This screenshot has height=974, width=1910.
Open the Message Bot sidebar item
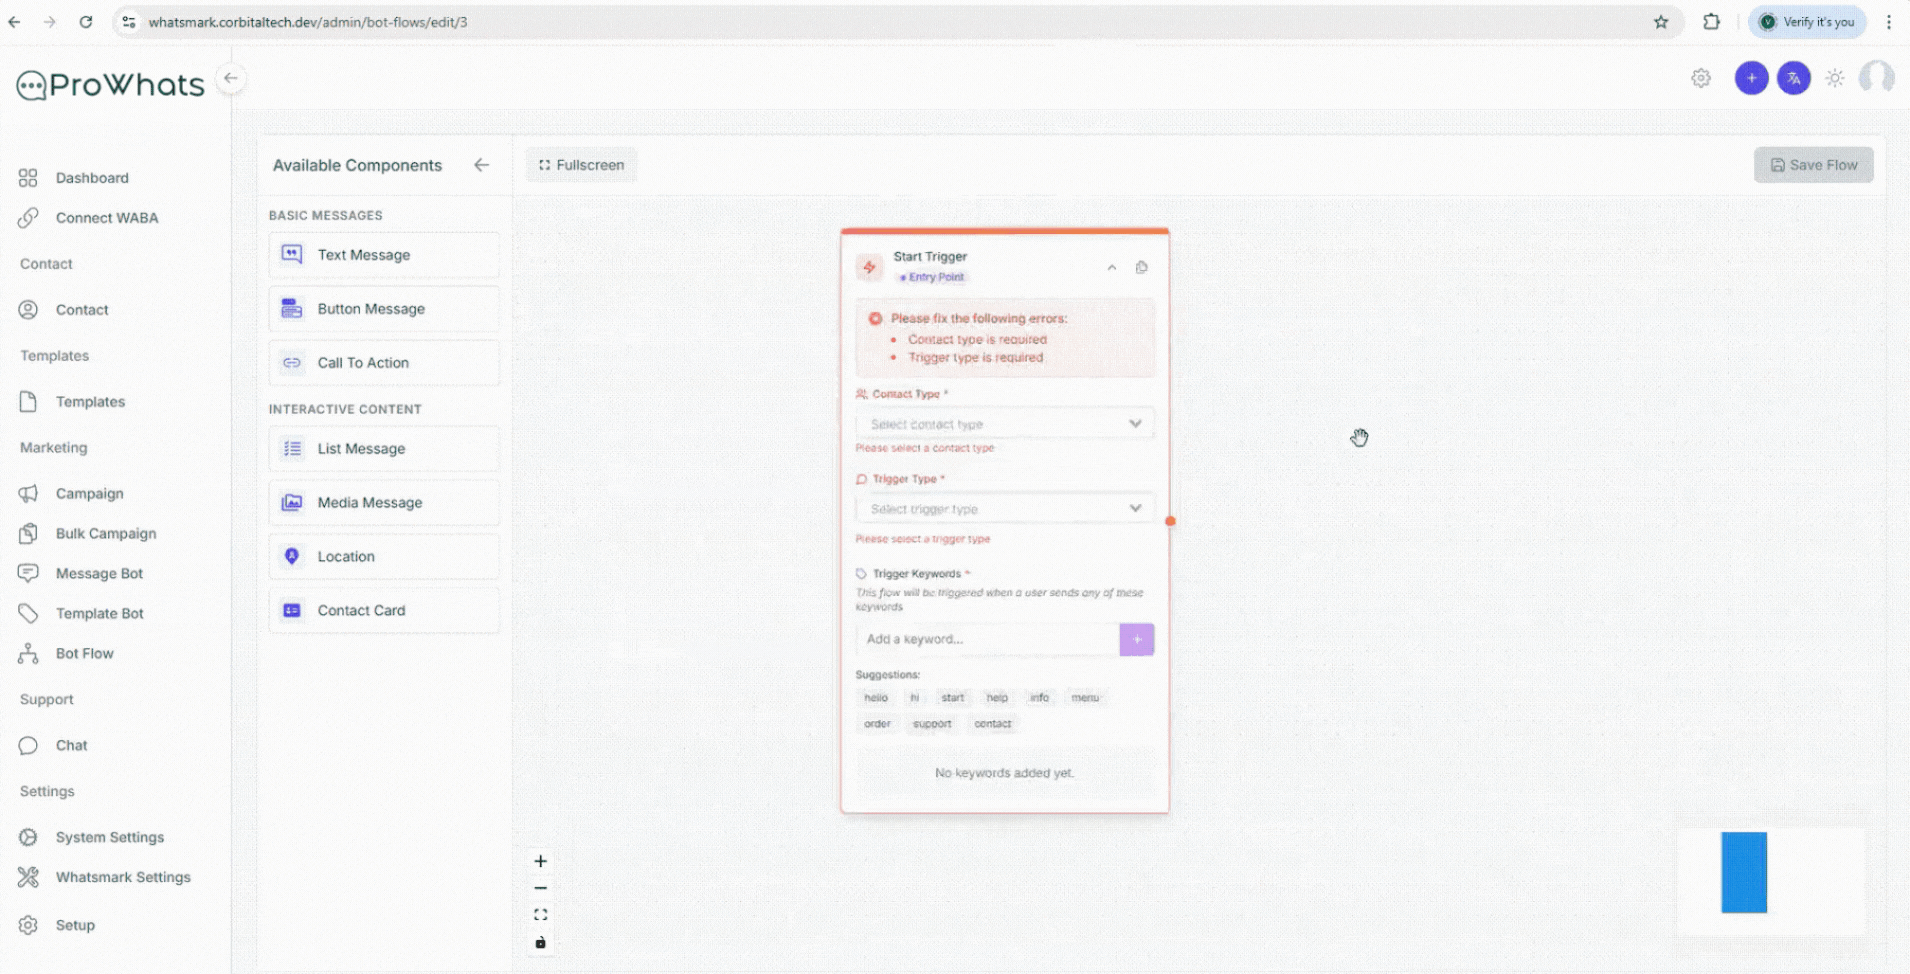100,573
